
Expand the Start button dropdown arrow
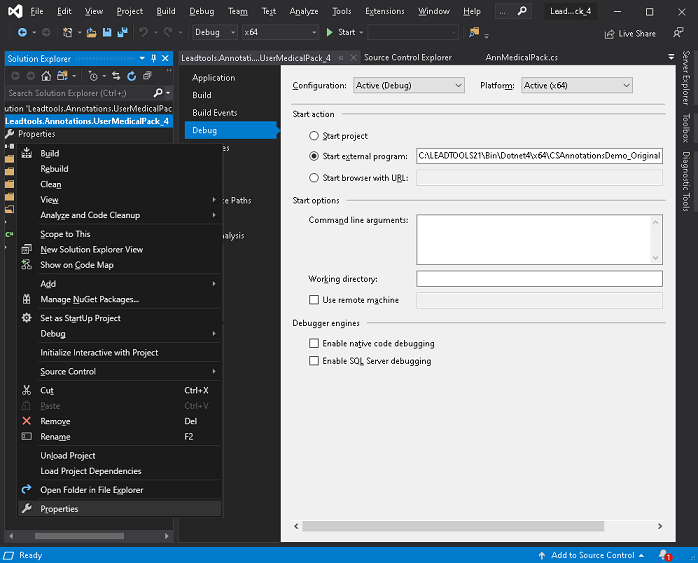tap(361, 32)
